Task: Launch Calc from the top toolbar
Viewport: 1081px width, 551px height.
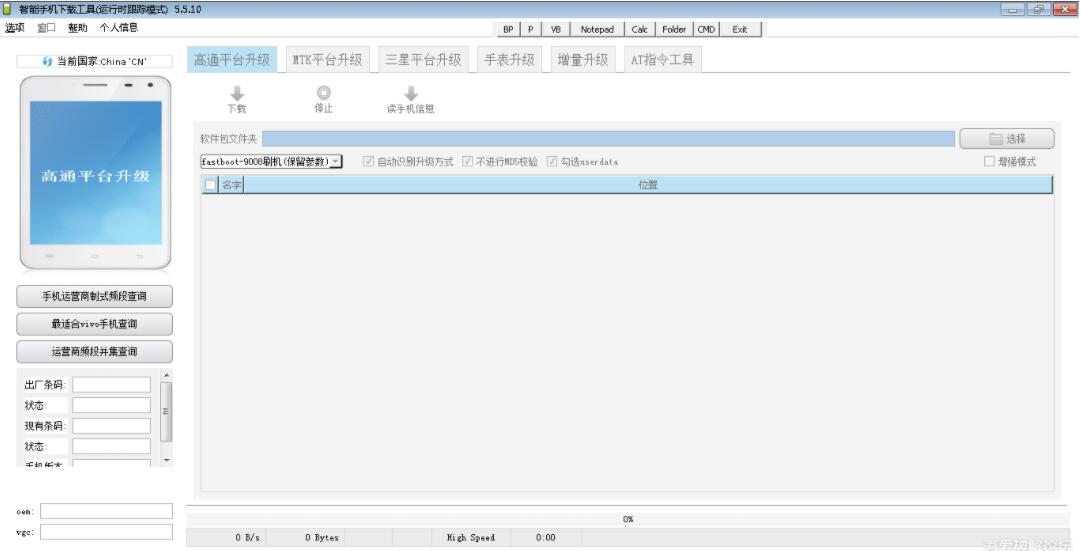Action: 639,29
